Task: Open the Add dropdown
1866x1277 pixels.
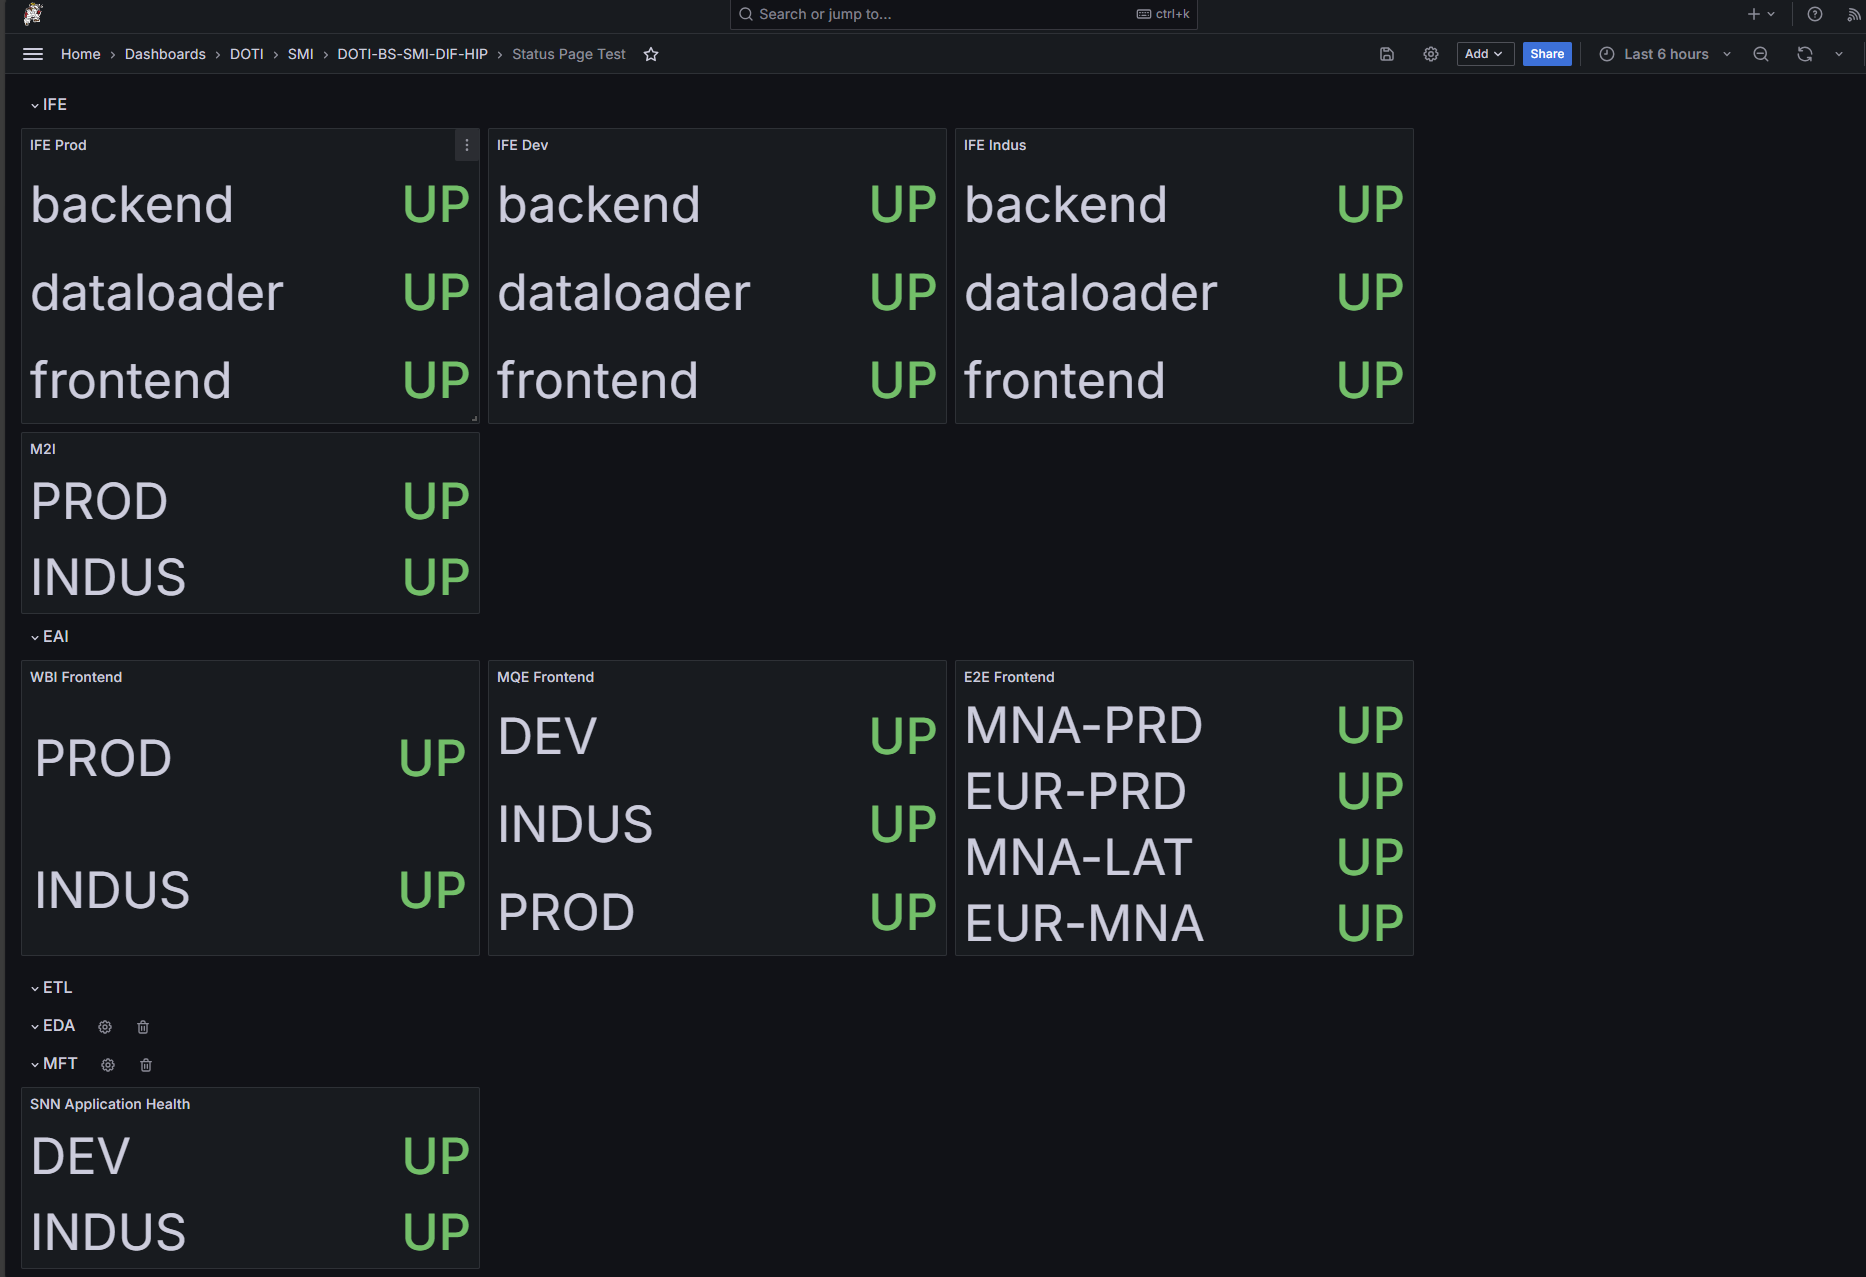Action: tap(1485, 54)
